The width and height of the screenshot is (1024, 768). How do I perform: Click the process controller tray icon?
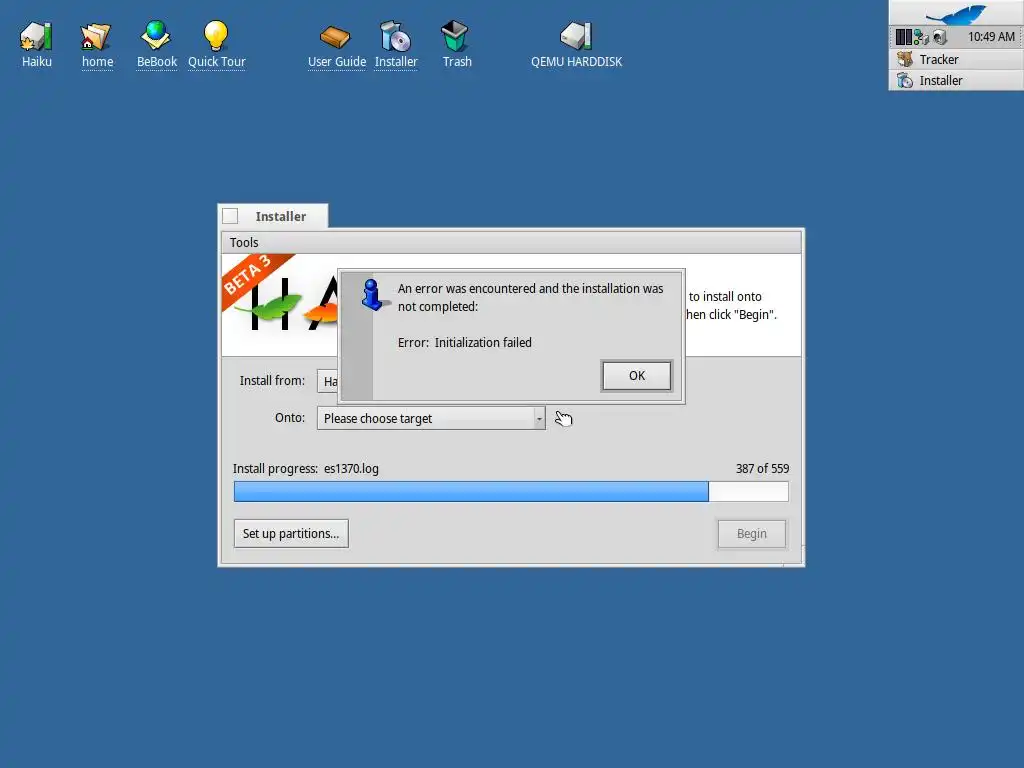pos(904,37)
